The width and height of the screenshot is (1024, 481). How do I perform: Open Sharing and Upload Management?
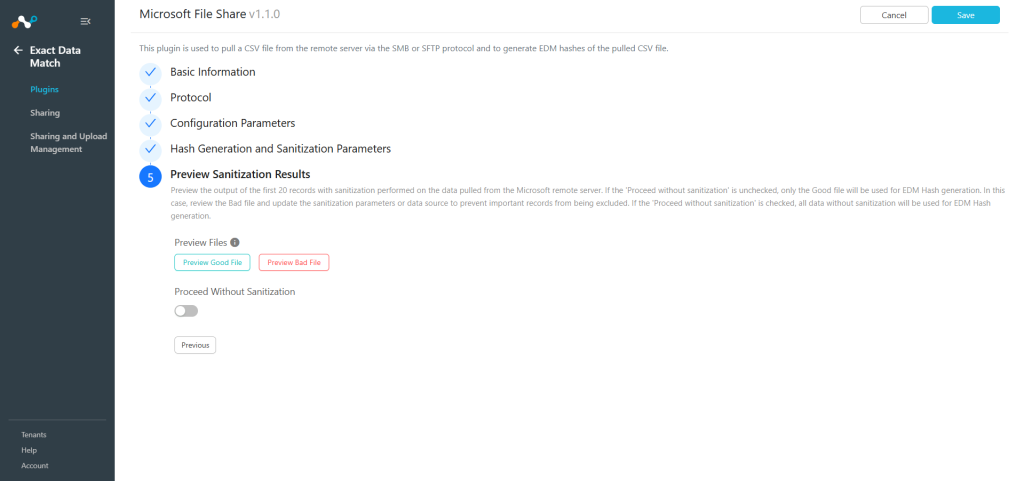pyautogui.click(x=69, y=143)
